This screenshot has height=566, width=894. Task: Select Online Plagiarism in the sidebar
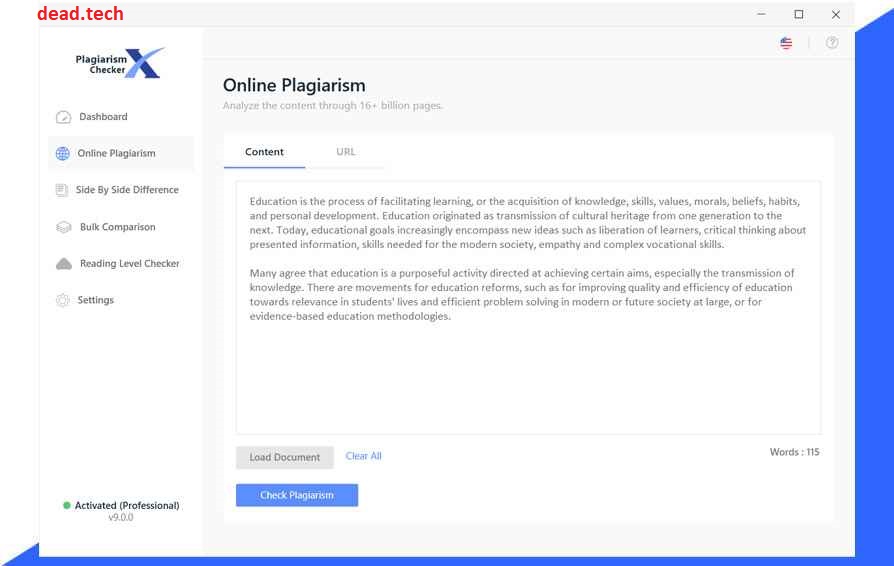[x=121, y=153]
